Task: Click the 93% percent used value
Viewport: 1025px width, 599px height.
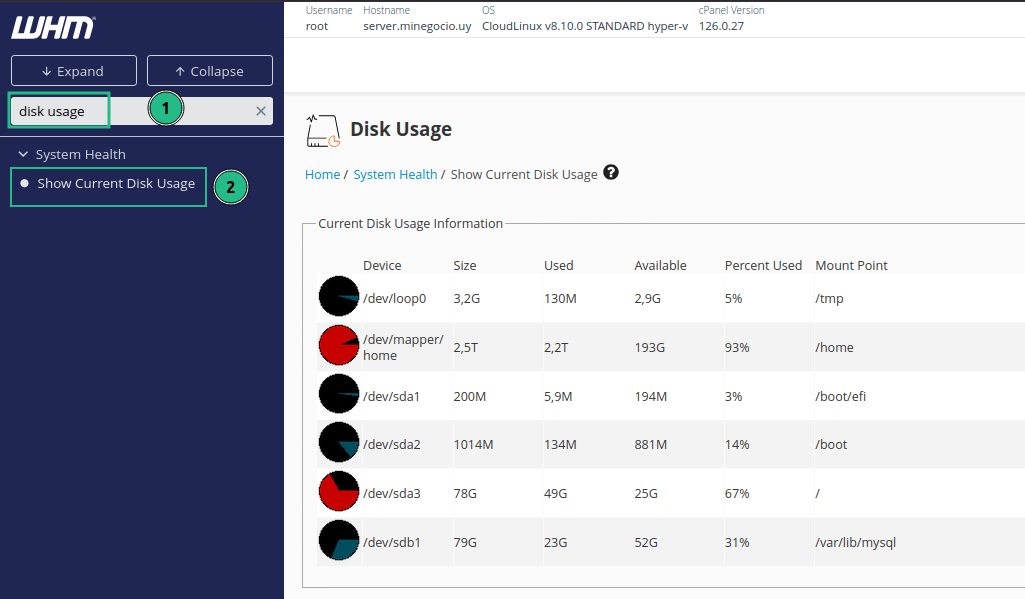Action: coord(737,347)
